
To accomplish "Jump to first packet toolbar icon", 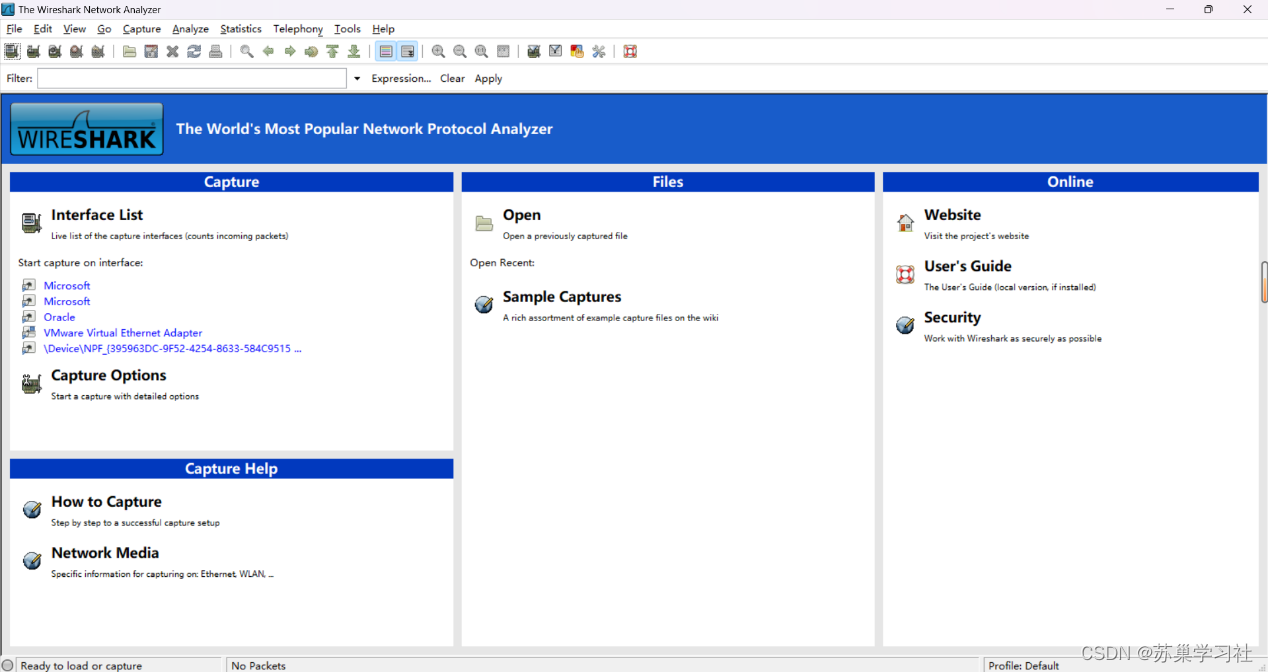I will (333, 51).
